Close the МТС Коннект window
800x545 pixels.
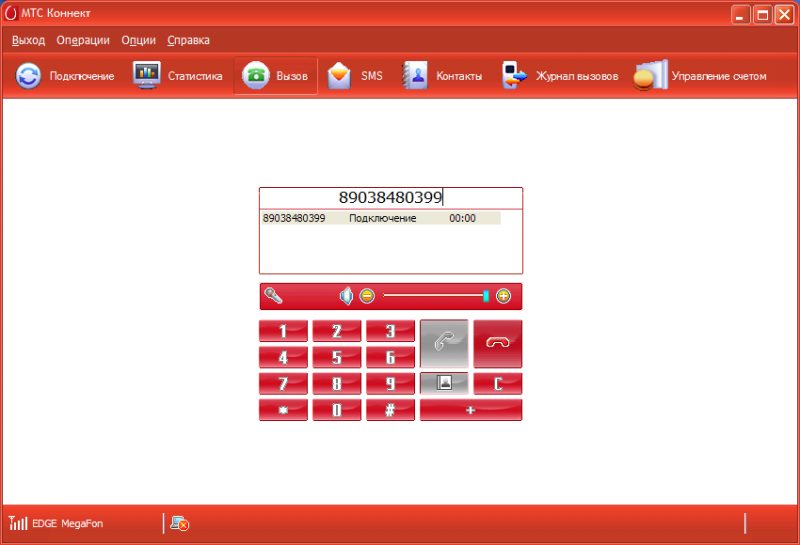(x=785, y=15)
